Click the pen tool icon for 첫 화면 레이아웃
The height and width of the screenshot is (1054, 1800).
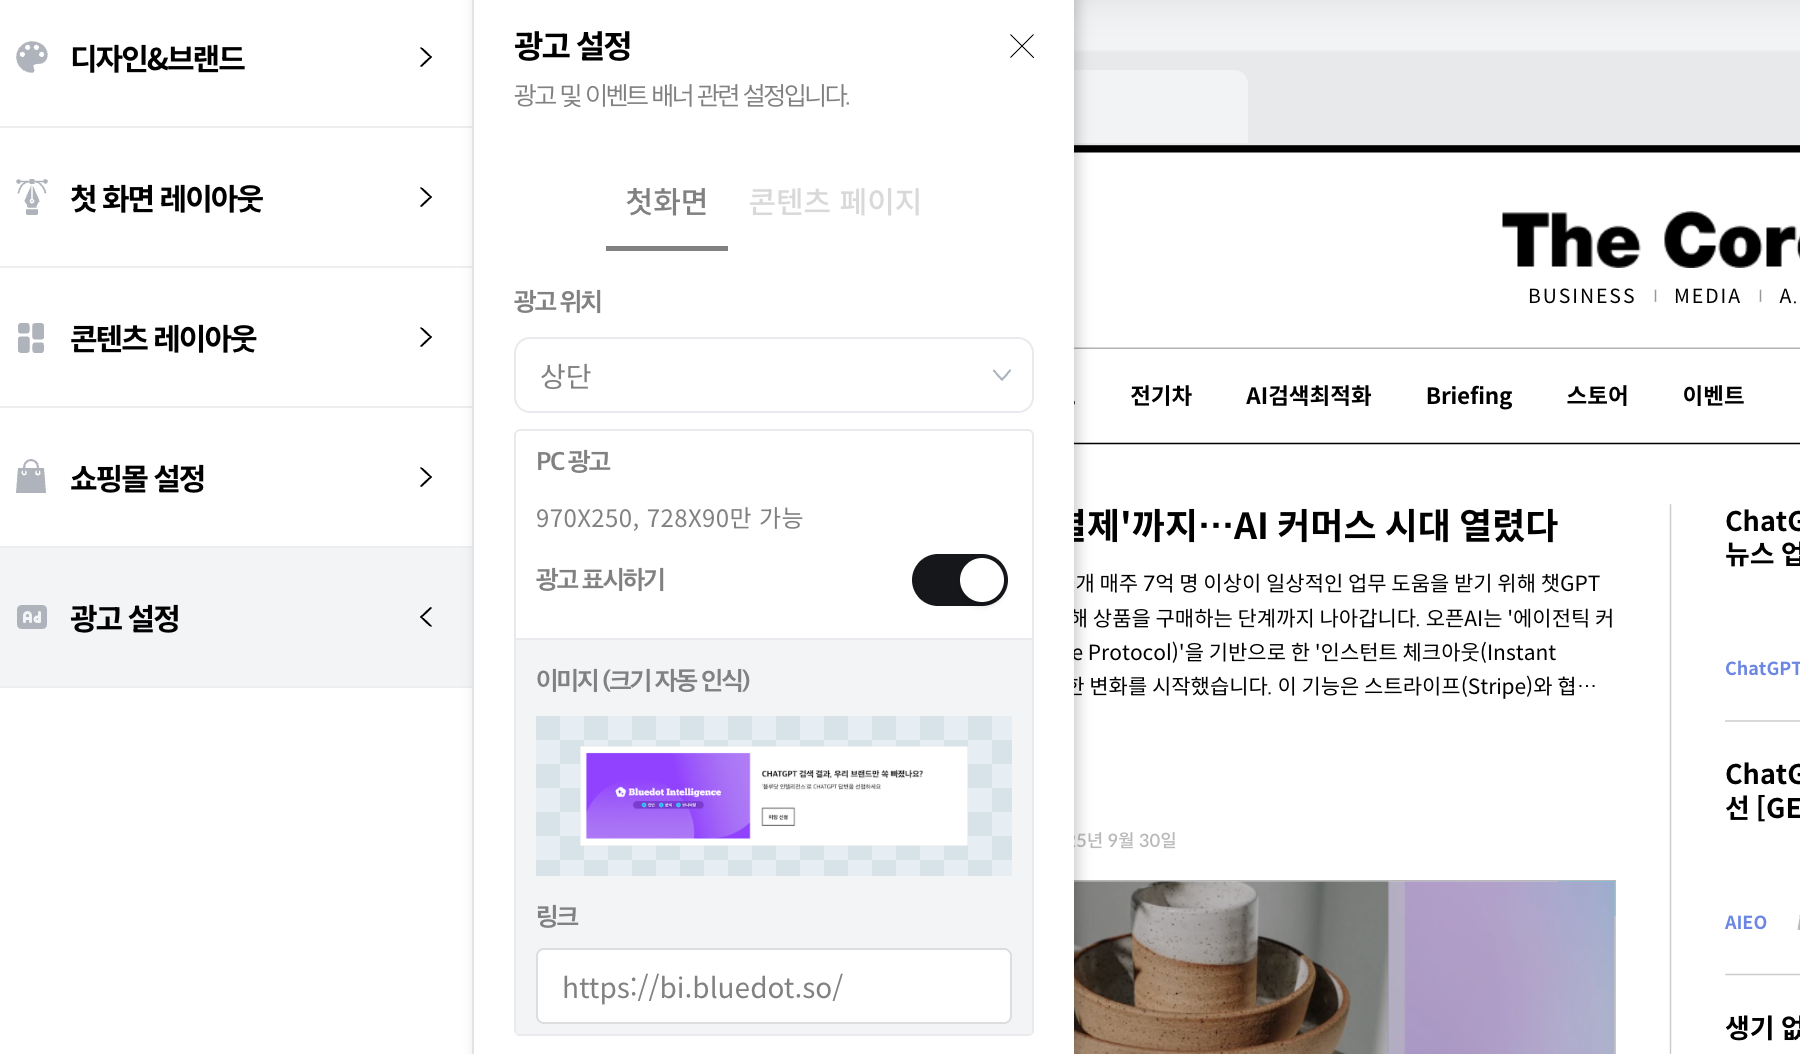point(32,197)
